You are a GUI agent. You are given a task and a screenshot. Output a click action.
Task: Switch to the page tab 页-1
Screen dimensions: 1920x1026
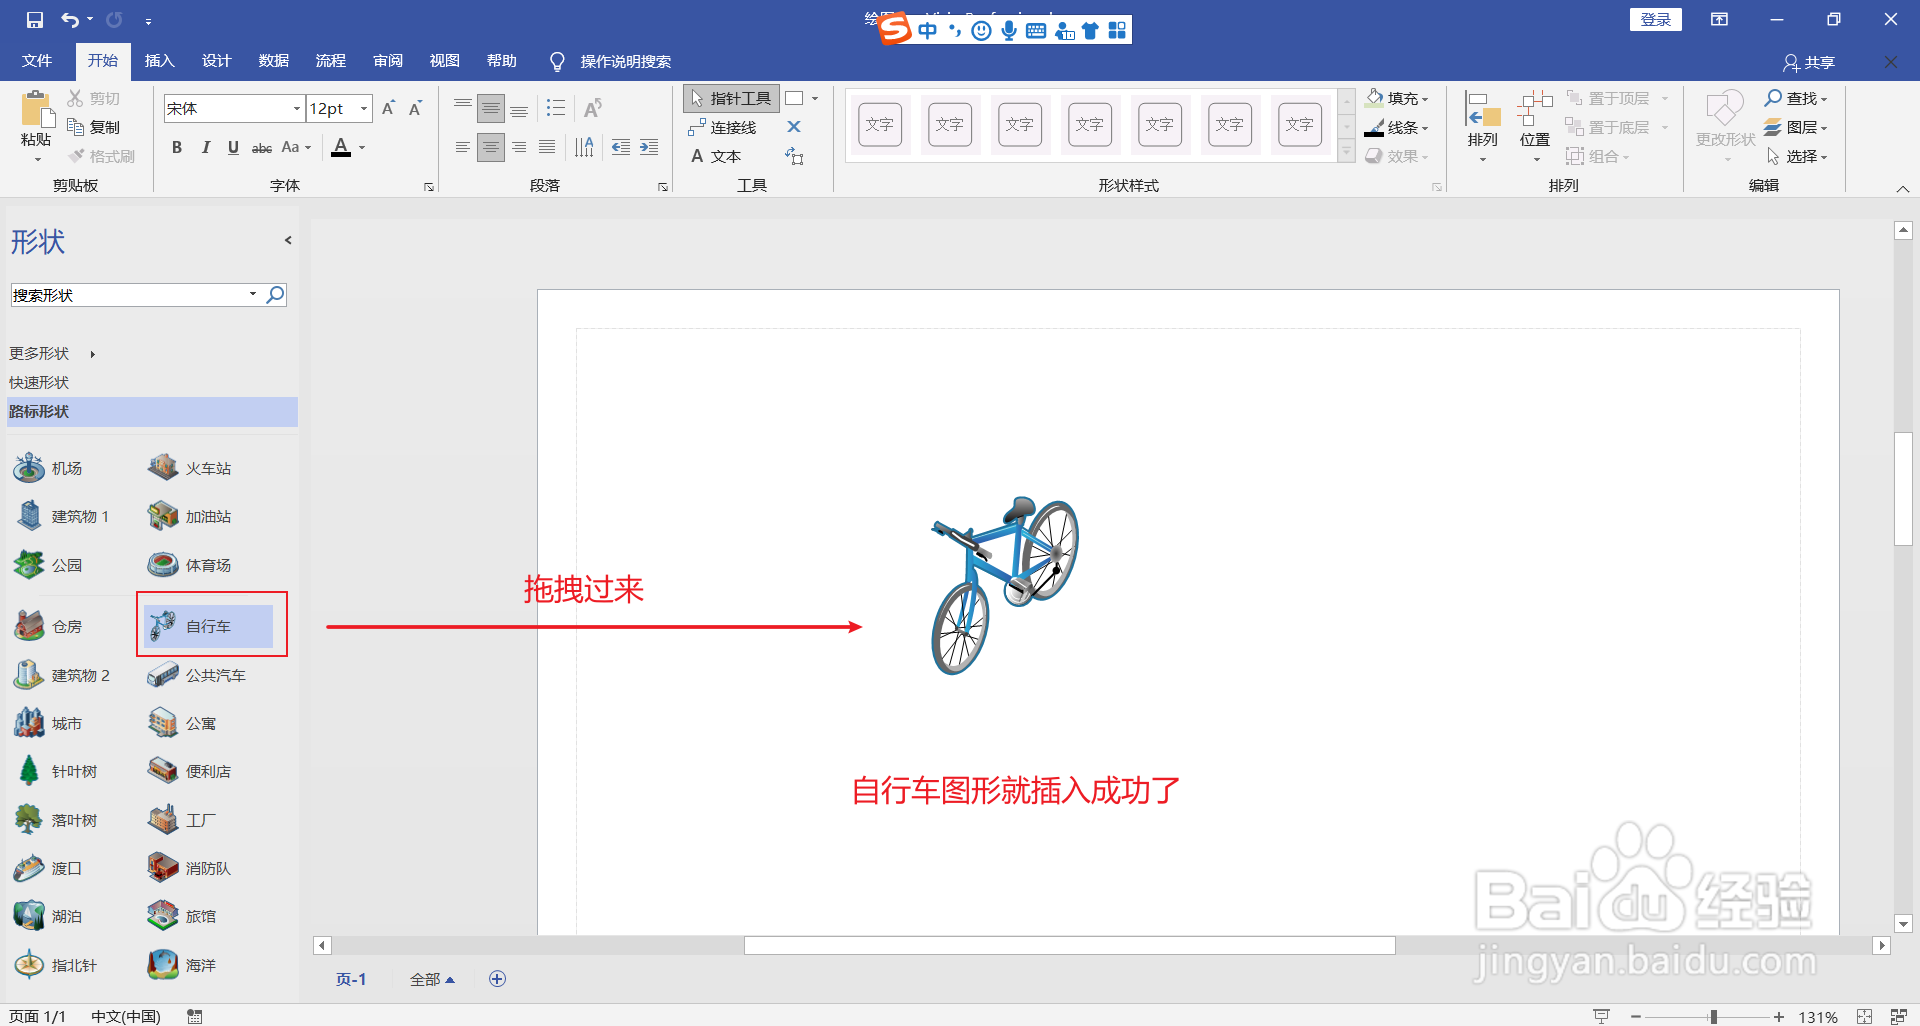pos(351,979)
